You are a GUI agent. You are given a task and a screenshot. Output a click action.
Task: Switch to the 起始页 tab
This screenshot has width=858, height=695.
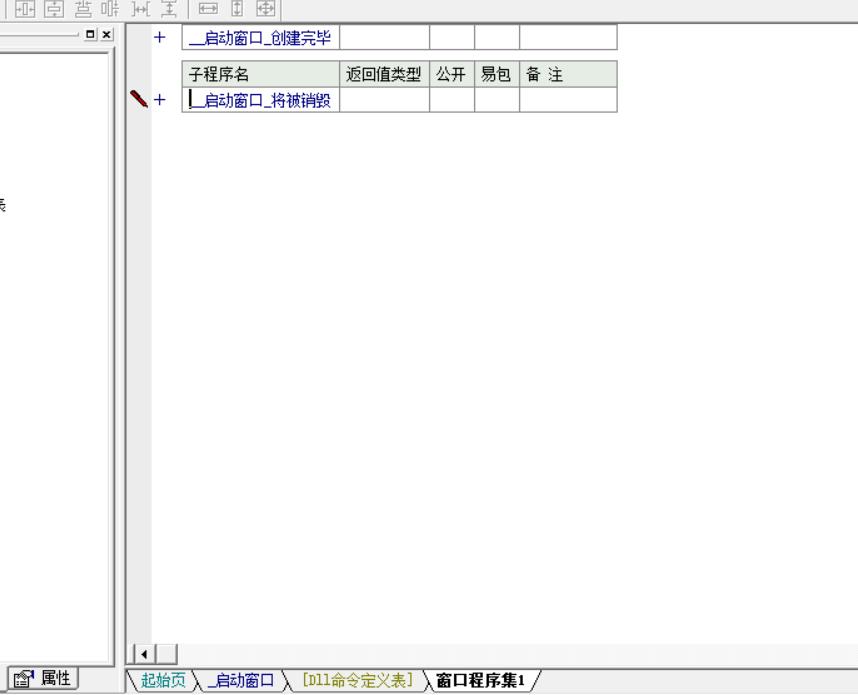tap(160, 681)
